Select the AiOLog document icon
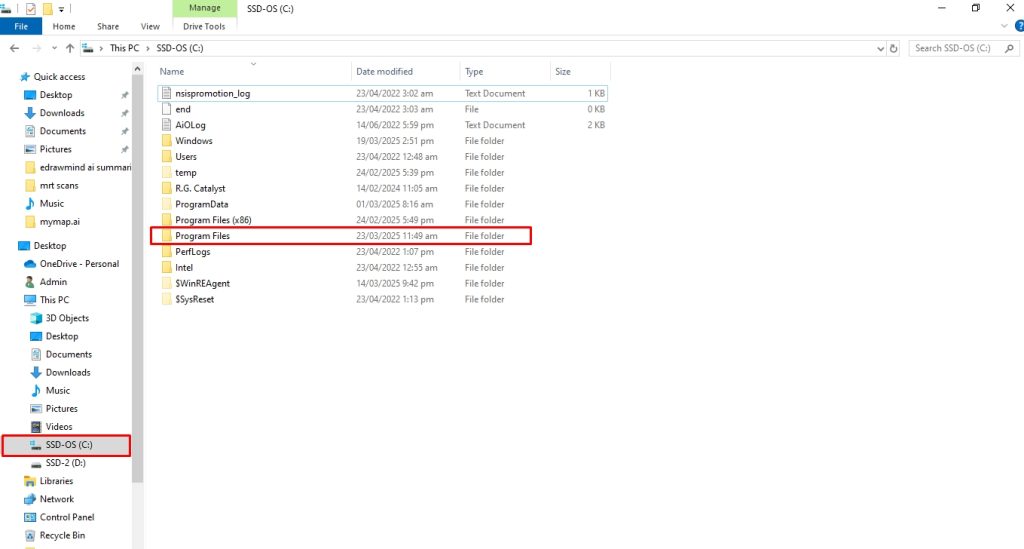This screenshot has width=1024, height=549. coord(167,125)
